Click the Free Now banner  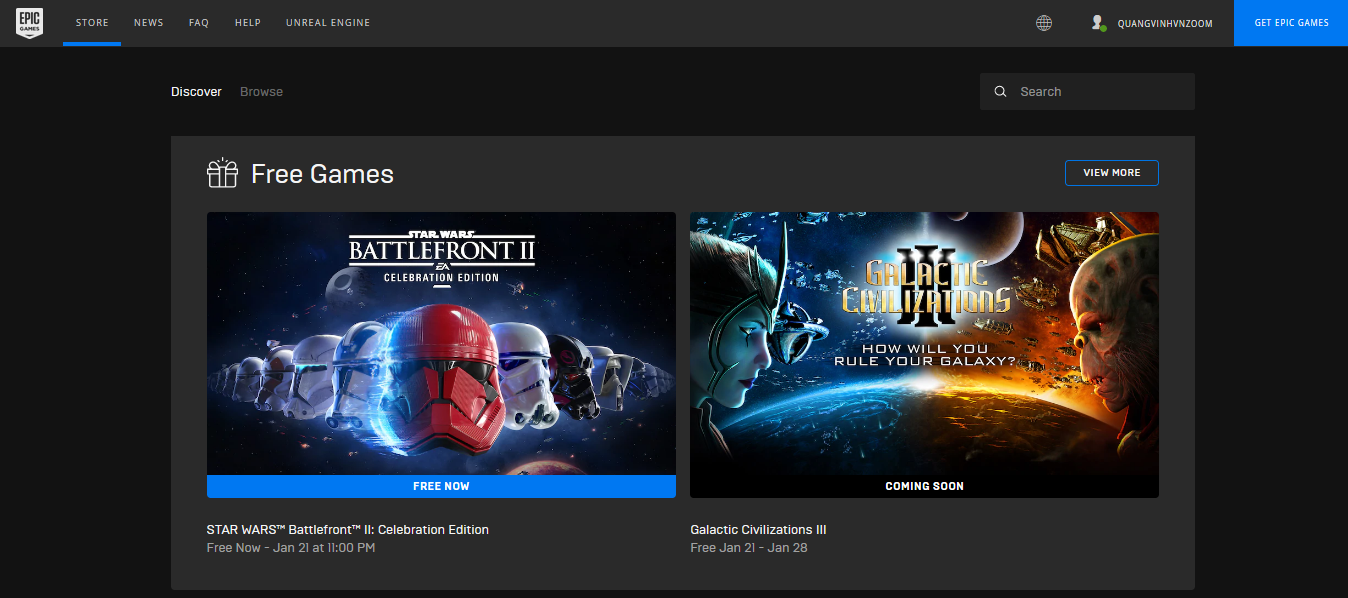tap(441, 486)
